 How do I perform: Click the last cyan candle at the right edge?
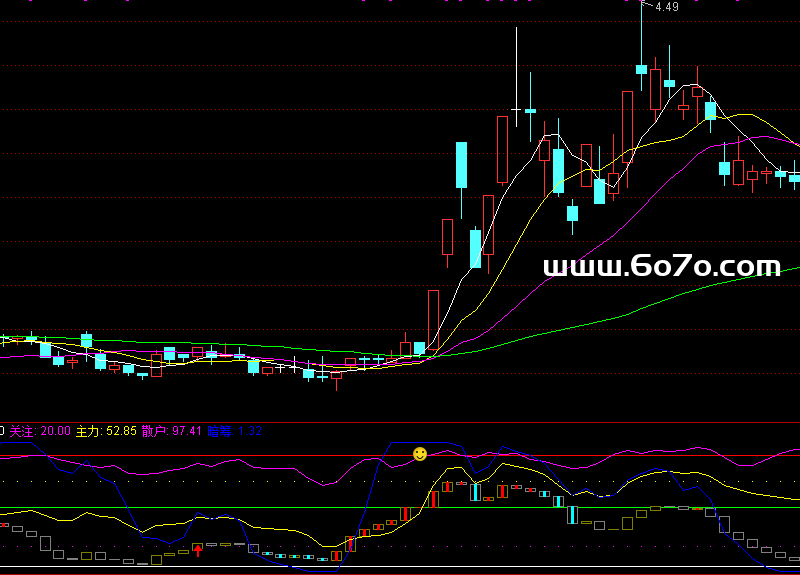795,178
